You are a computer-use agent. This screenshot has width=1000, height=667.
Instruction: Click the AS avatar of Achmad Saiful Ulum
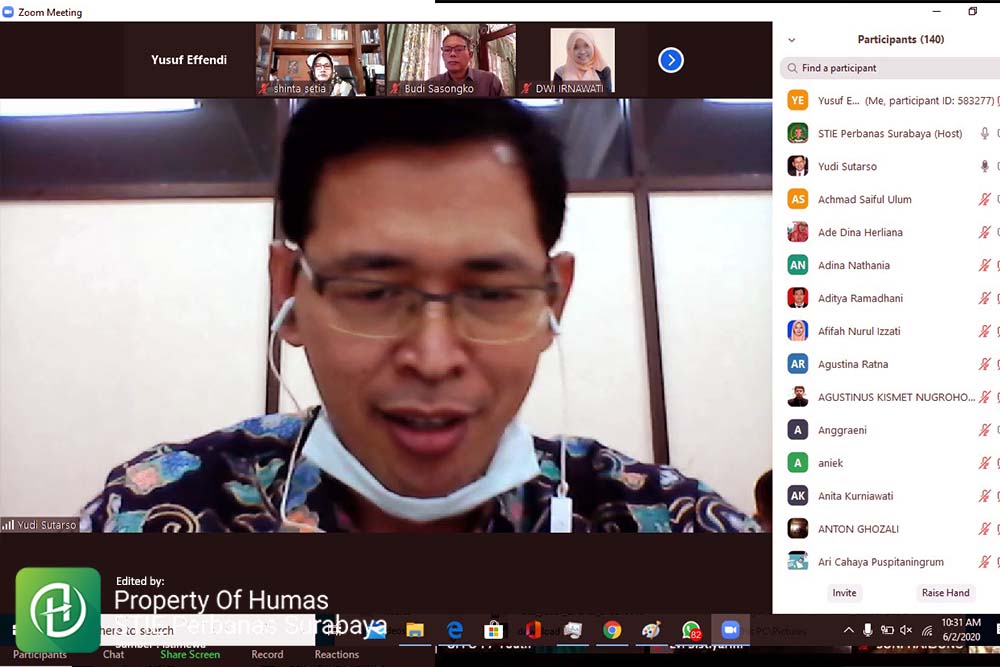[x=798, y=199]
